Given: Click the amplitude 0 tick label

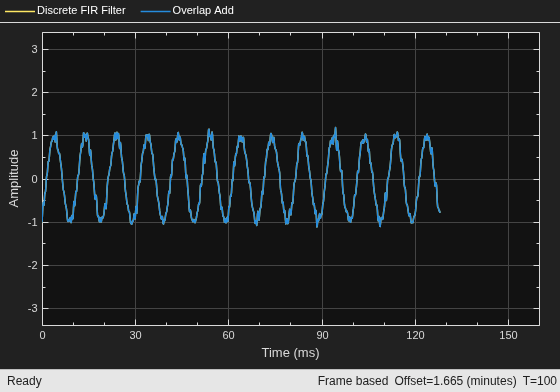Looking at the screenshot, I should tap(34, 179).
